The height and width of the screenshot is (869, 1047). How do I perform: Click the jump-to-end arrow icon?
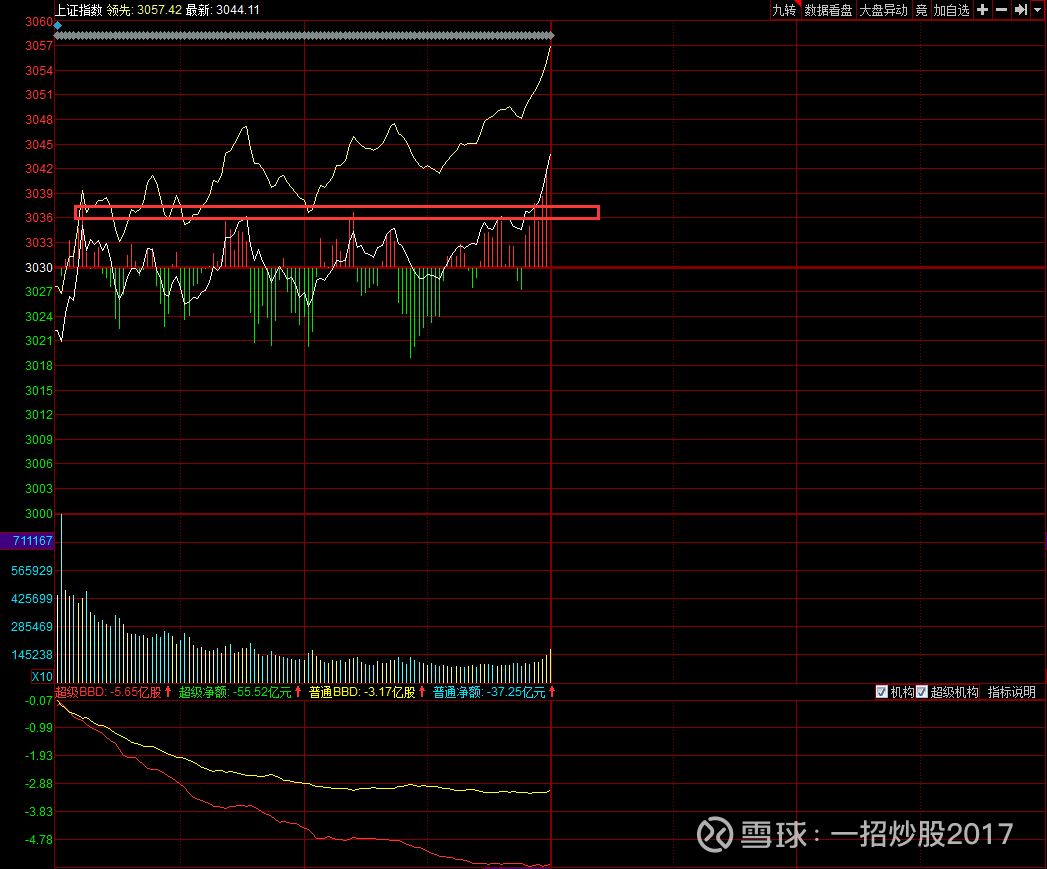pyautogui.click(x=1020, y=10)
